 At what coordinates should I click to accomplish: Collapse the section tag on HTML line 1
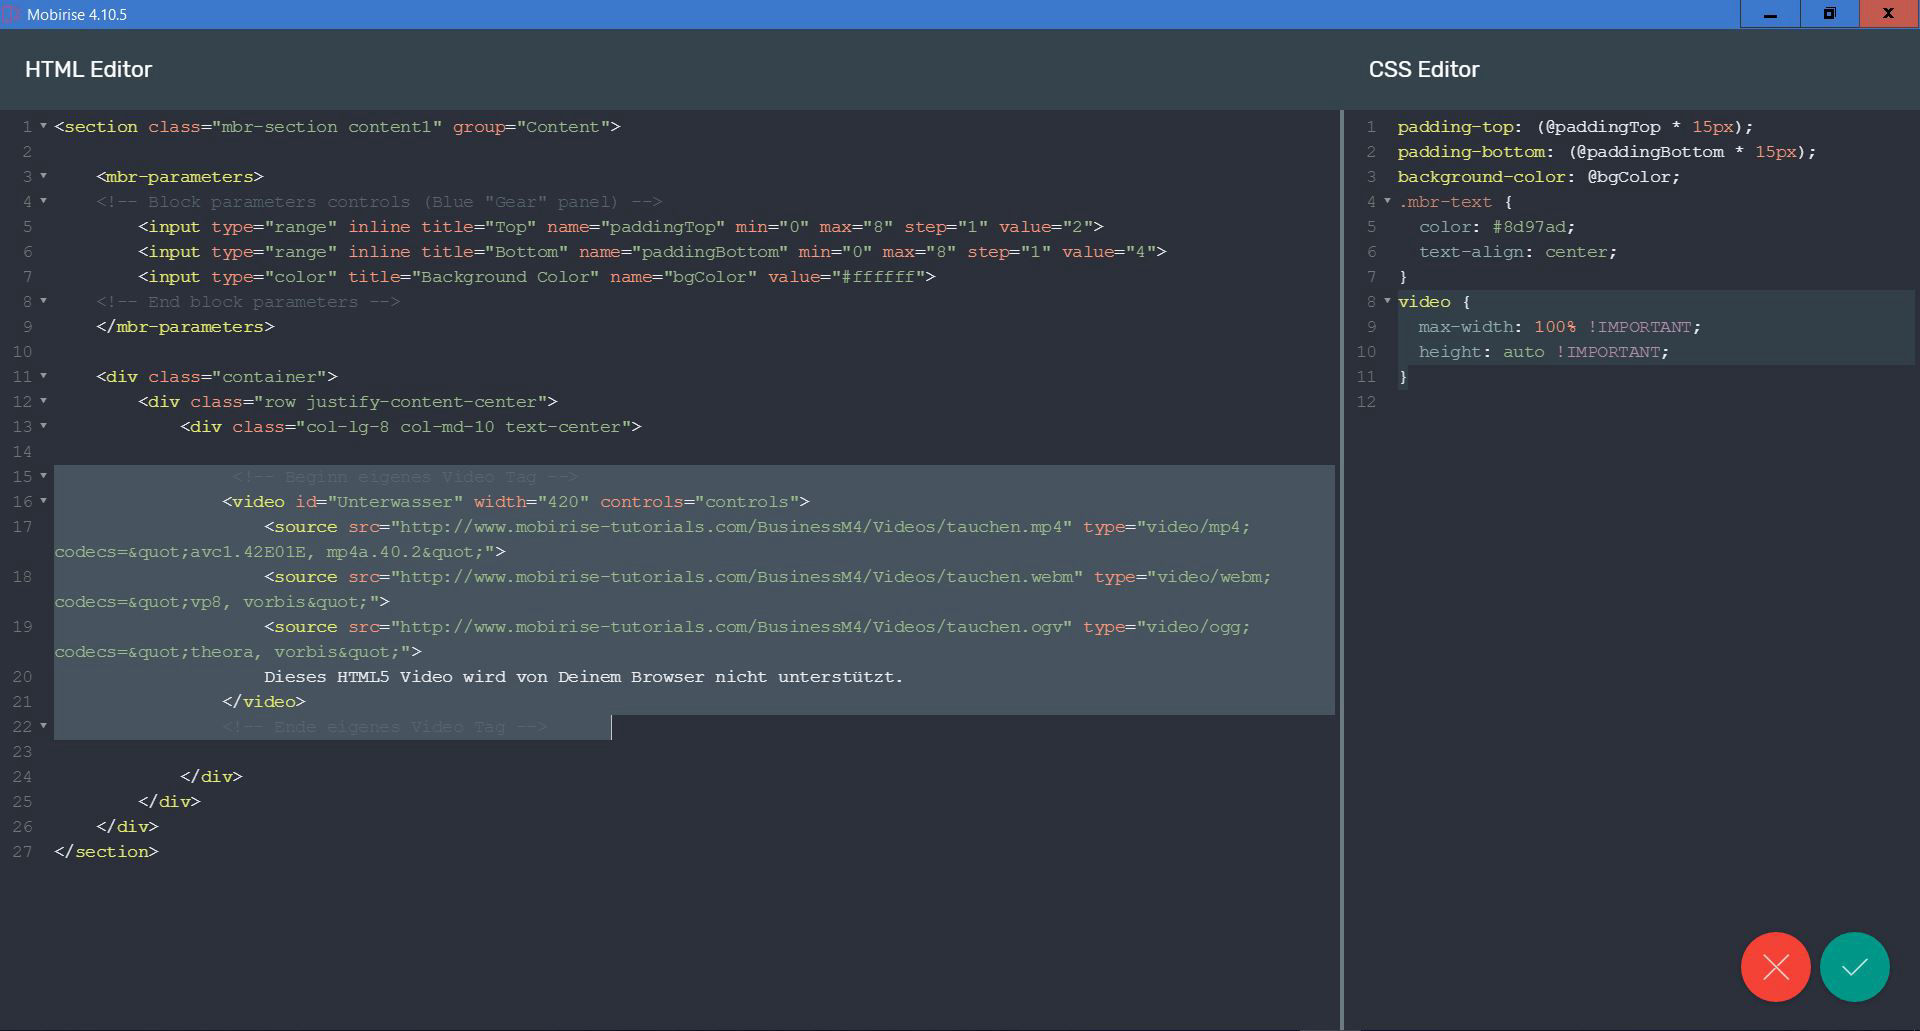(x=43, y=126)
